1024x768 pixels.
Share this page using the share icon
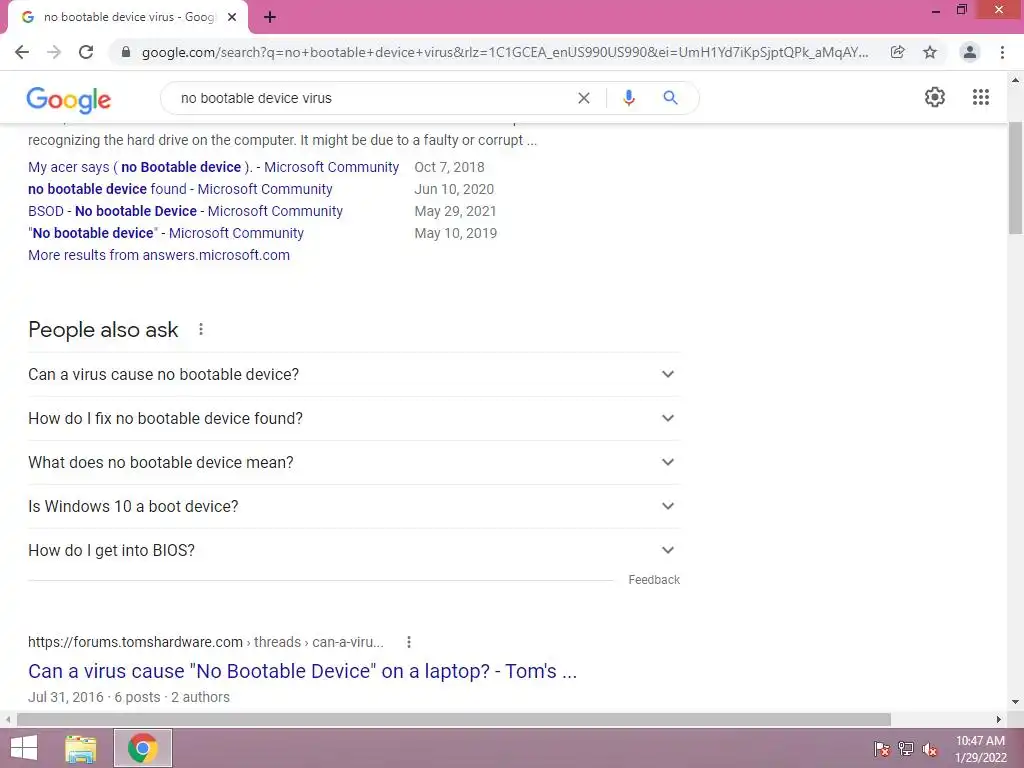898,52
